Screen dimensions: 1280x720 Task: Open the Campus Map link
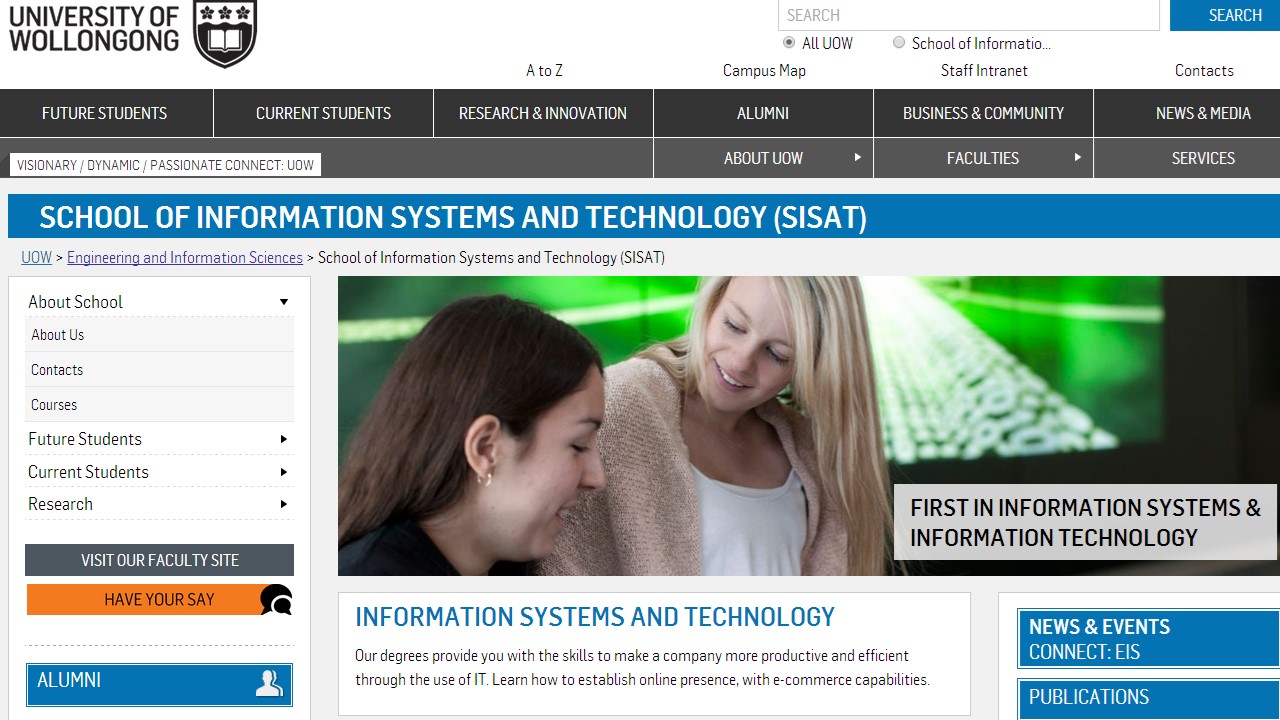[764, 70]
